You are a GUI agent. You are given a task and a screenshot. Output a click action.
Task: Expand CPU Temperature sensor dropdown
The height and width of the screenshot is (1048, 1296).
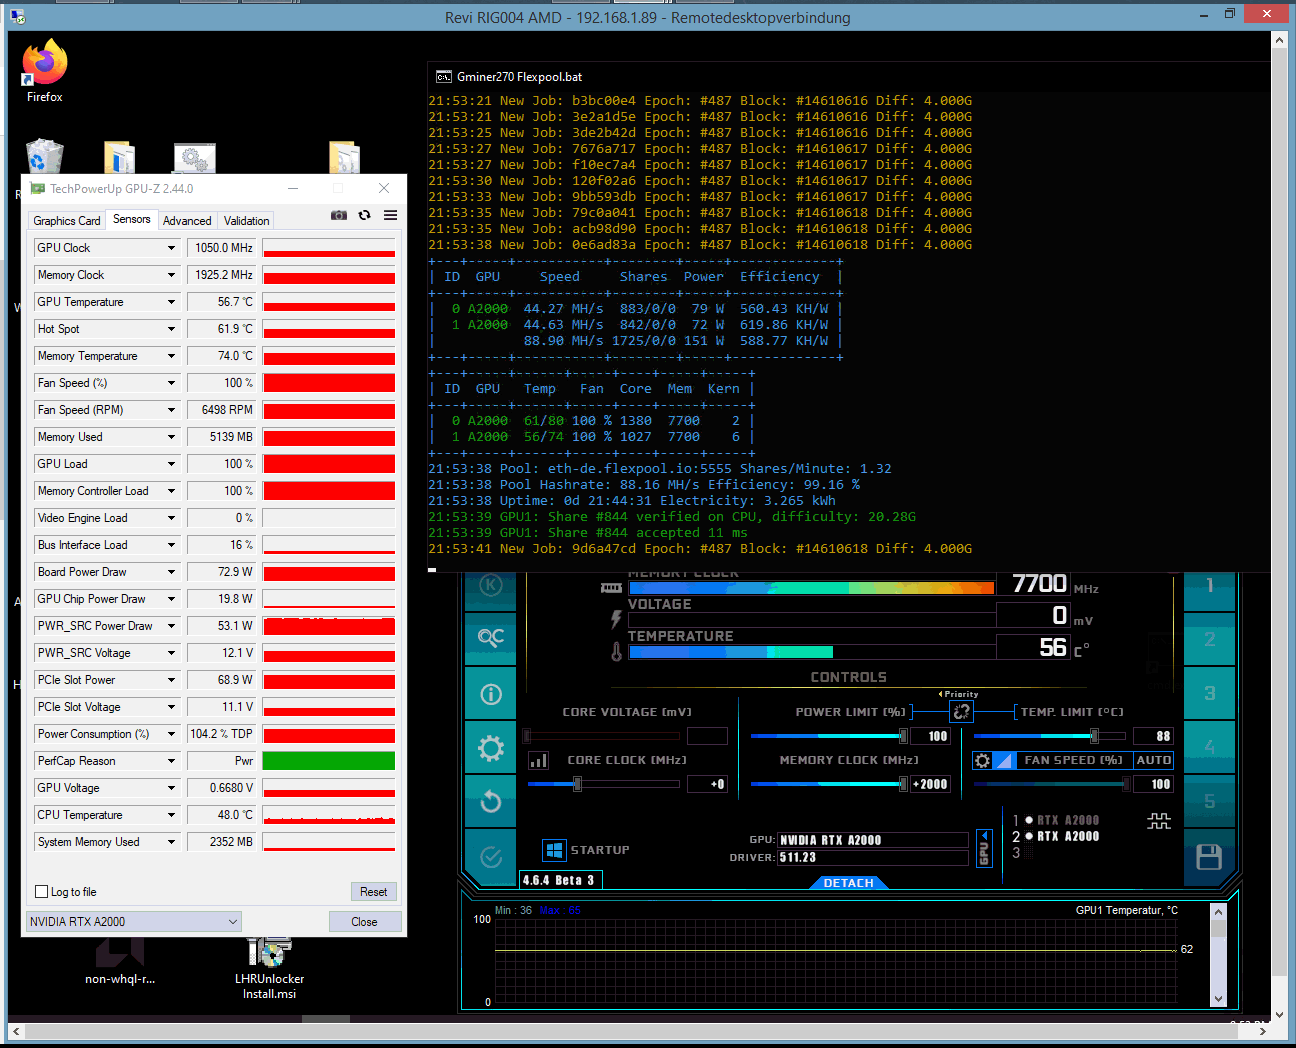click(x=171, y=815)
